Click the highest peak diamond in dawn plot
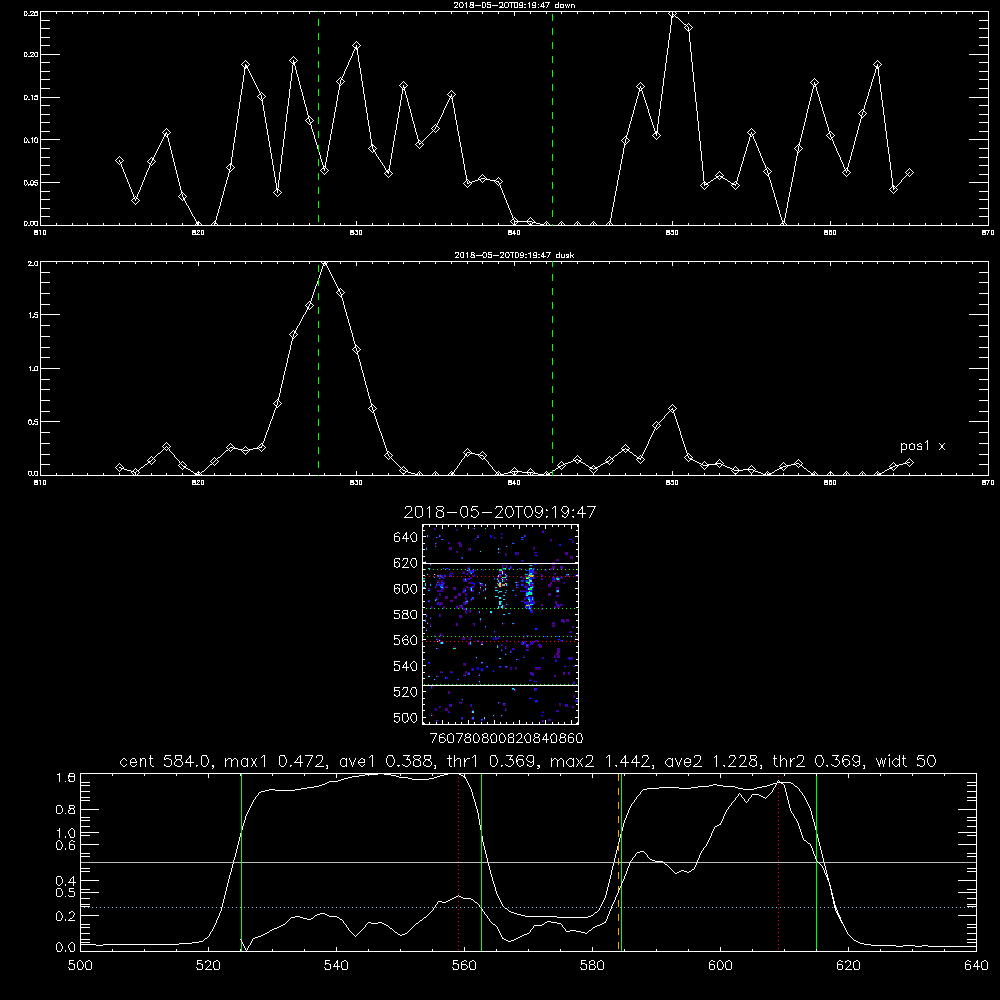 coord(672,13)
